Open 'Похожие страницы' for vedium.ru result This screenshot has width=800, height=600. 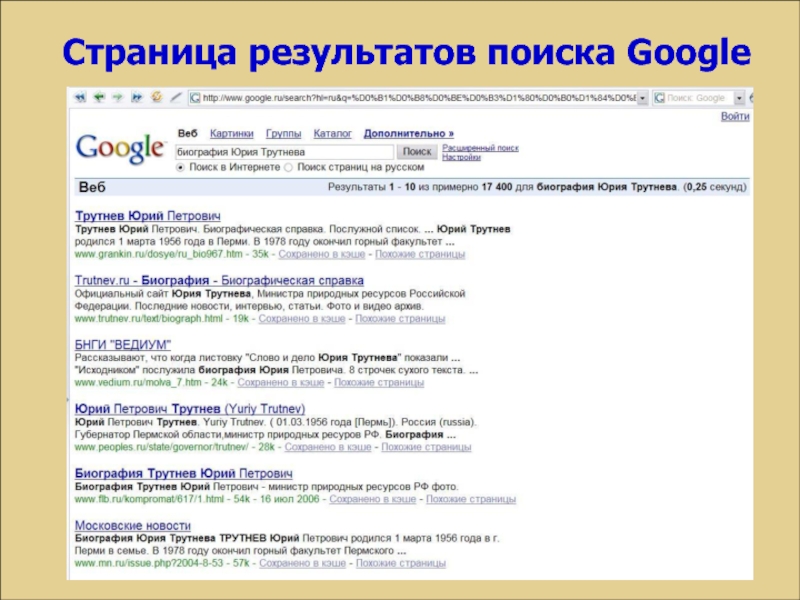[x=379, y=383]
